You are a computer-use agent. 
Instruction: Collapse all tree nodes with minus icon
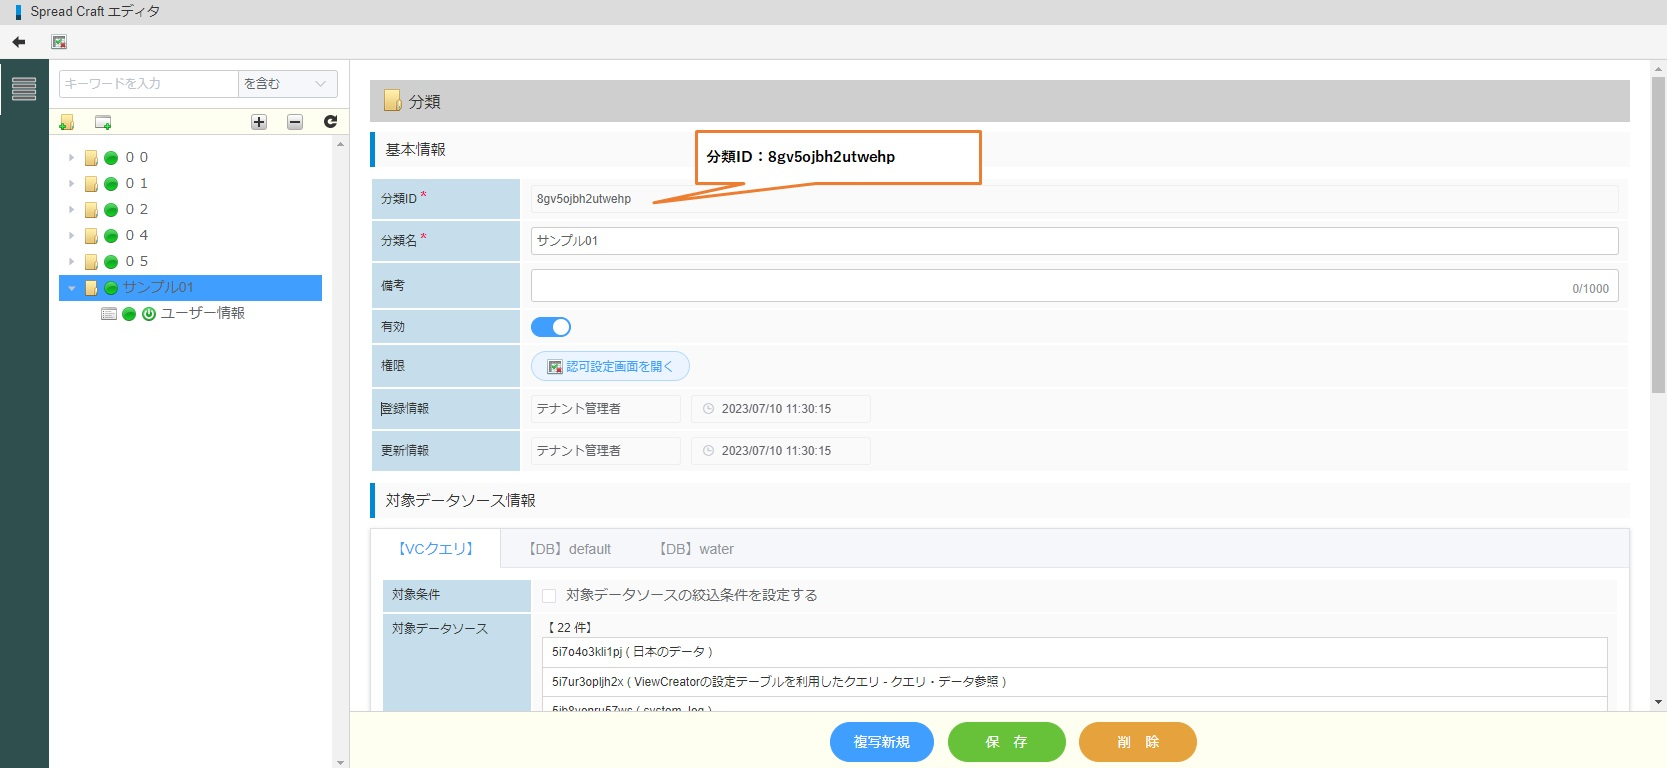click(x=295, y=122)
